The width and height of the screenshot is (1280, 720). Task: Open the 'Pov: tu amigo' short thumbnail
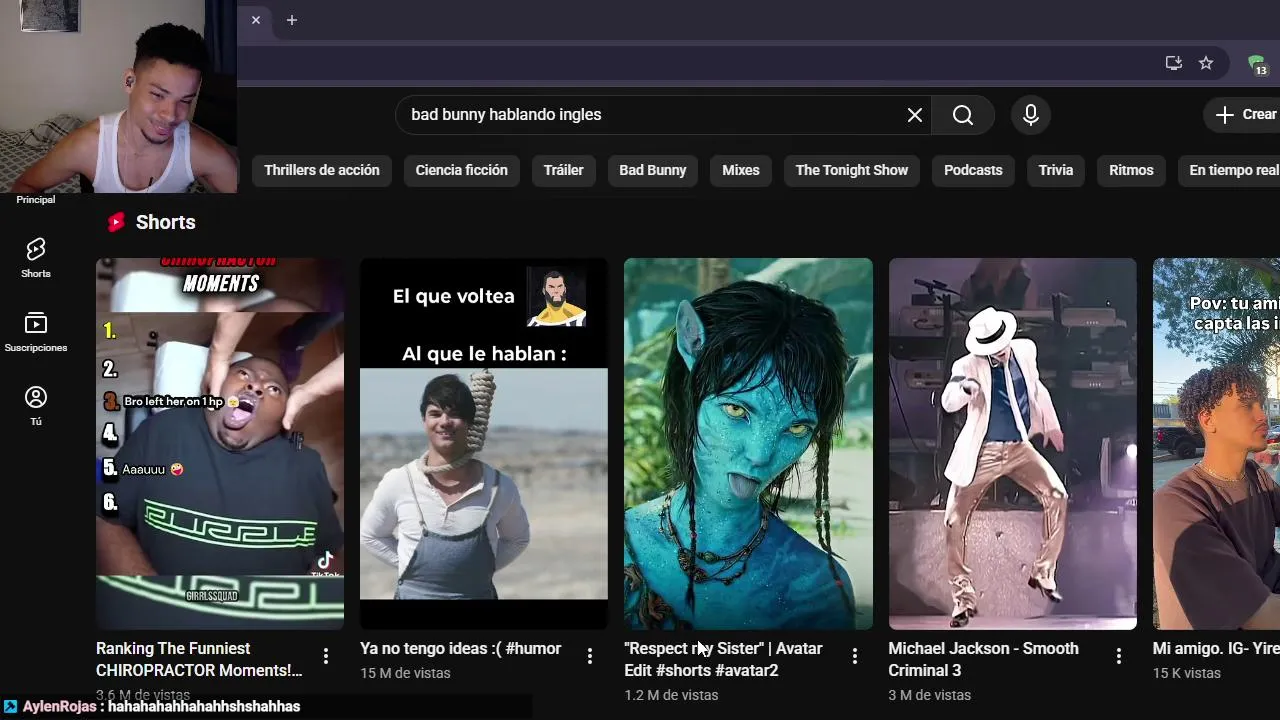pos(1216,444)
